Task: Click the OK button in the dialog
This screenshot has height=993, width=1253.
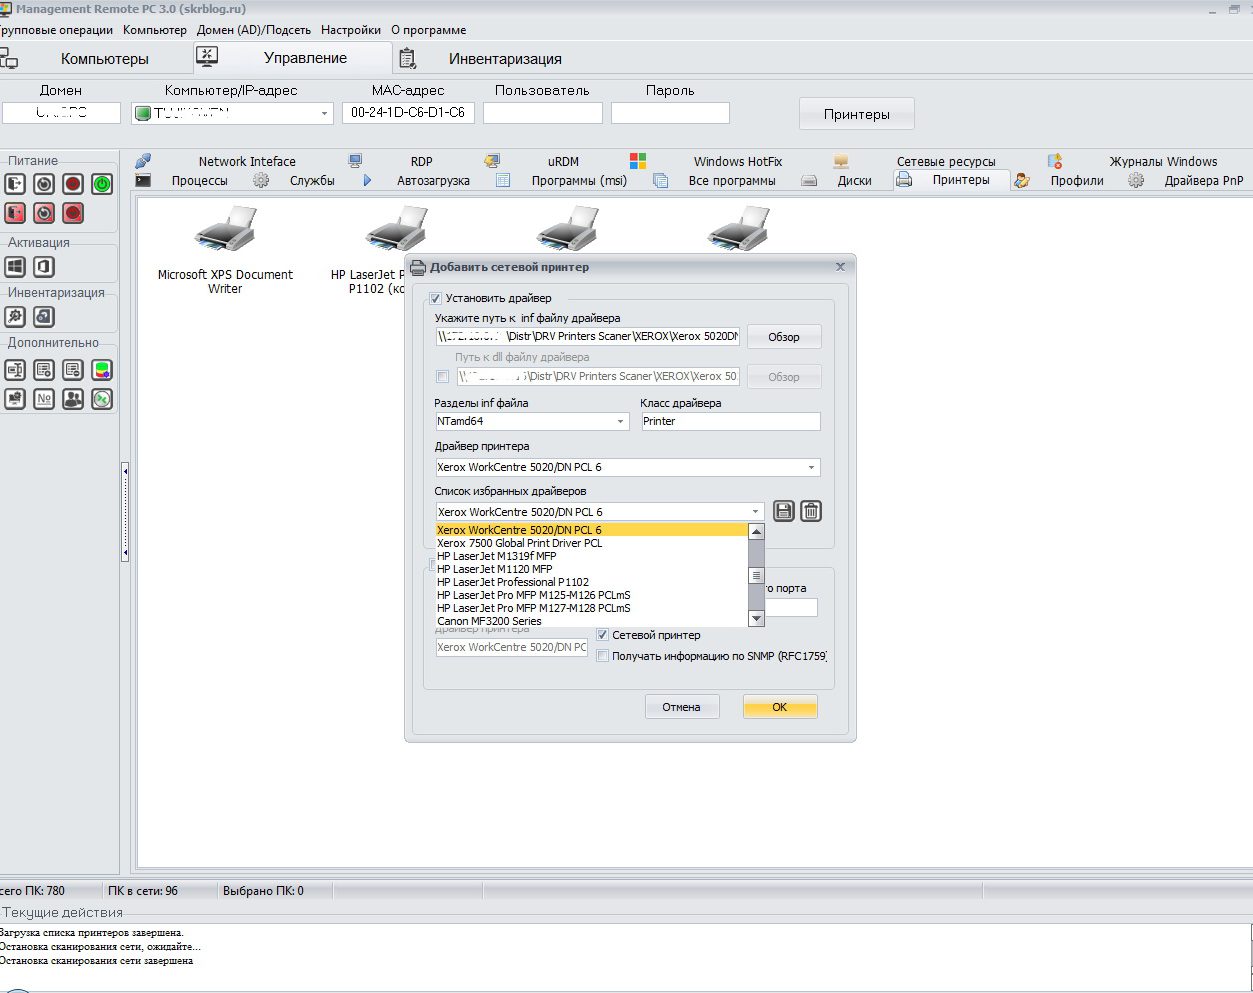Action: click(780, 707)
